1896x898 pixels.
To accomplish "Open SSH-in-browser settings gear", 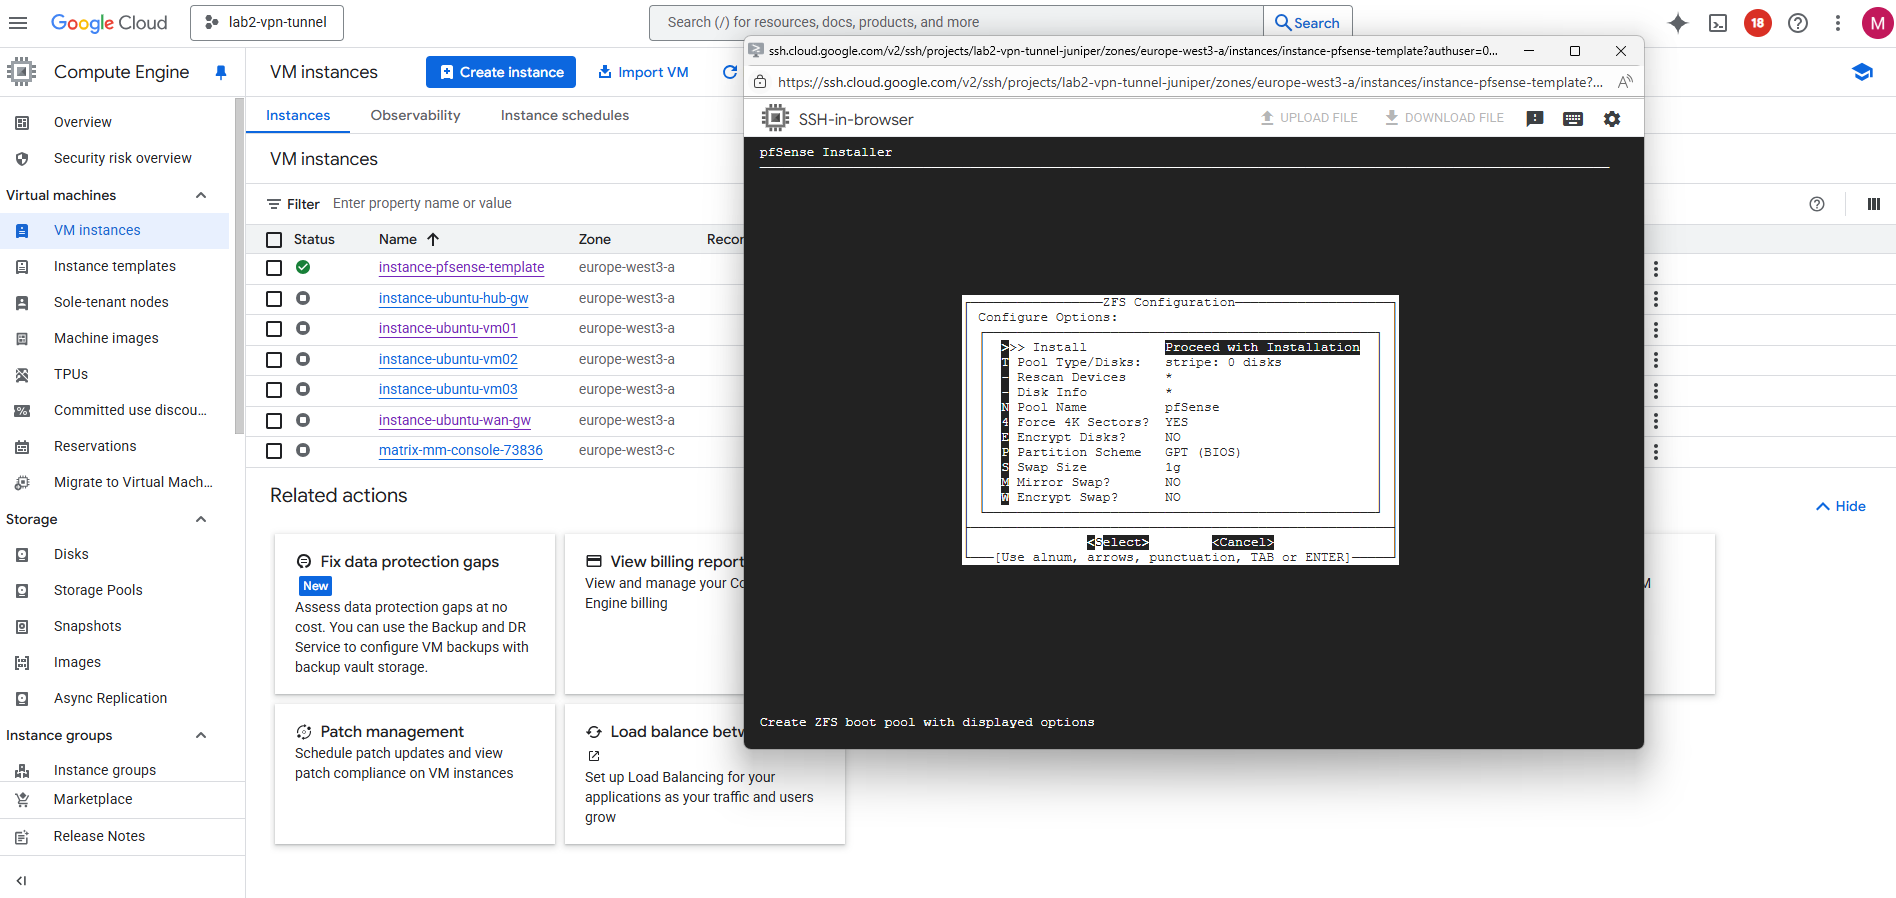I will pyautogui.click(x=1611, y=119).
